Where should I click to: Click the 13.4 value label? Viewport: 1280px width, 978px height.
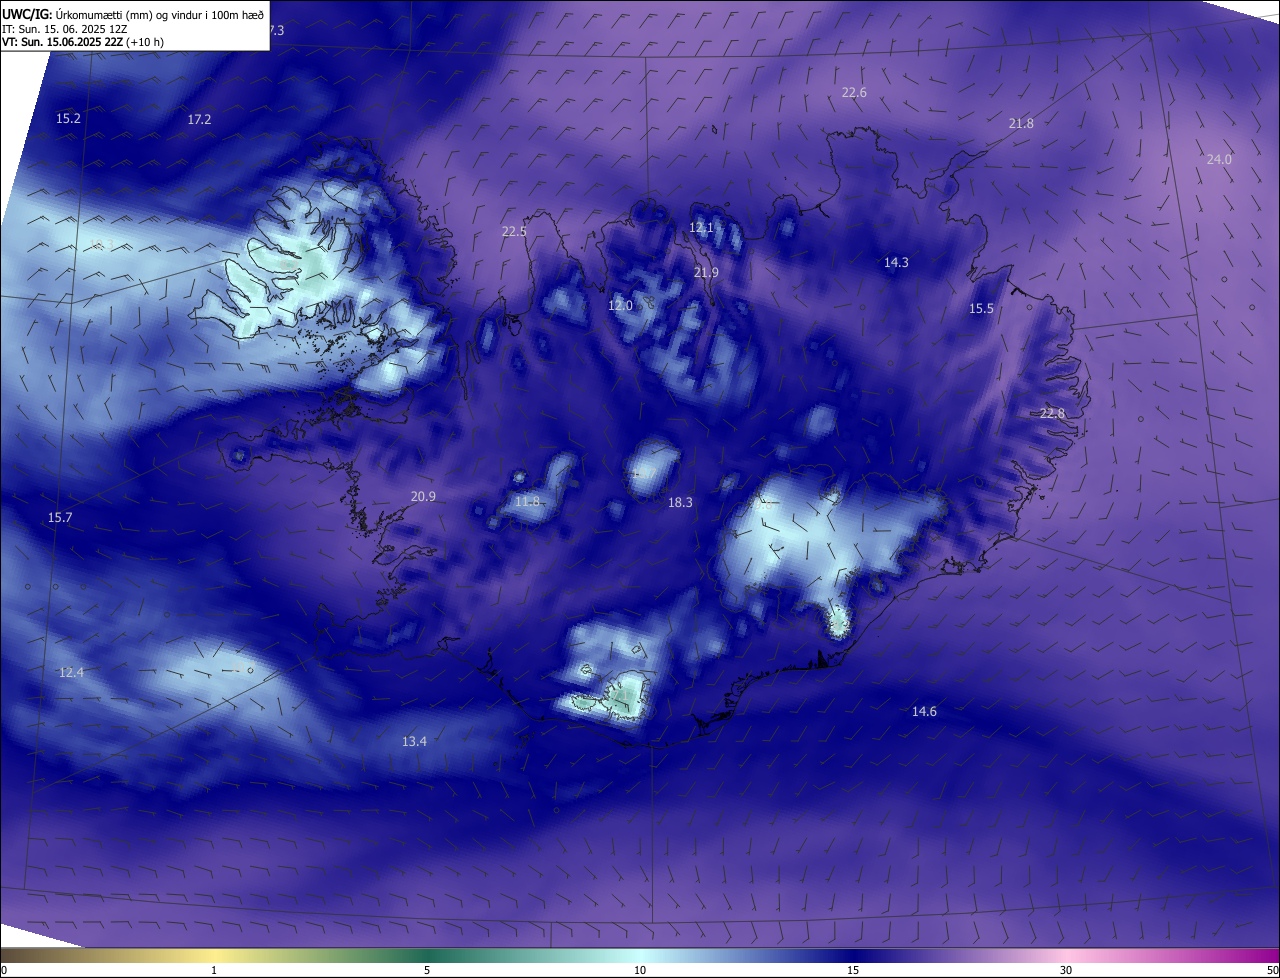[414, 741]
